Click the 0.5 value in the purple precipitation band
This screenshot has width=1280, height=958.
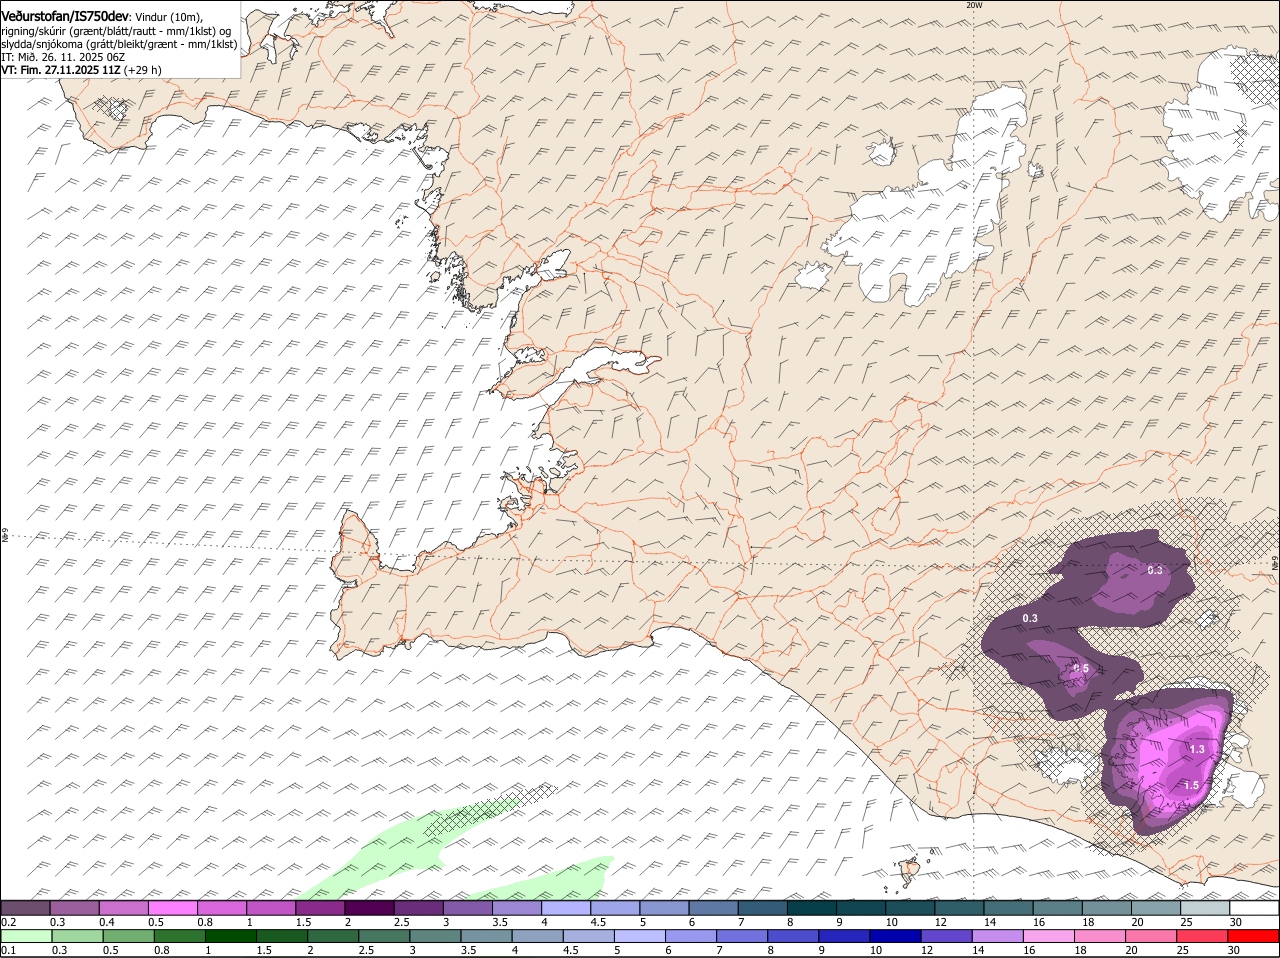click(x=1081, y=668)
